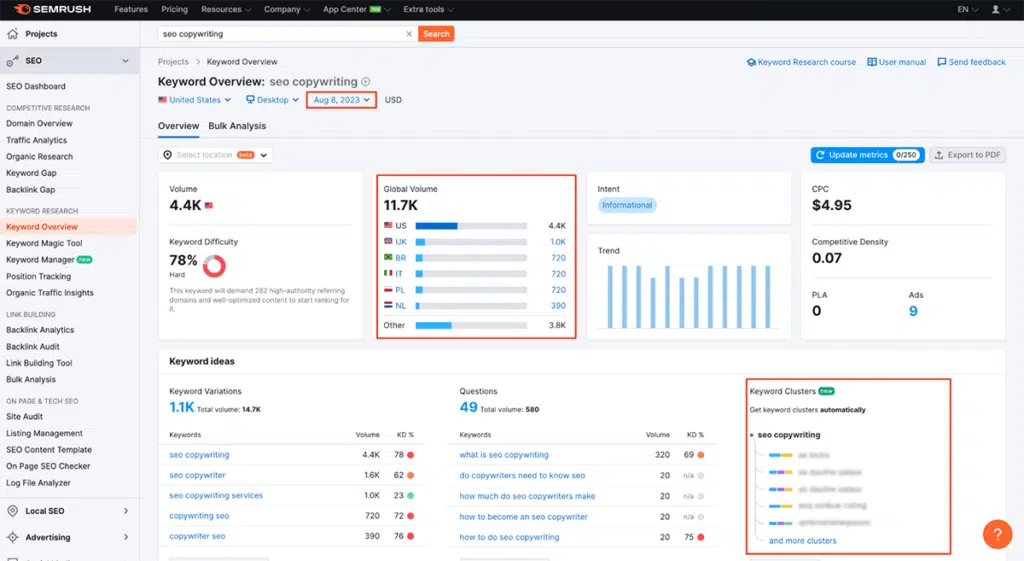Screen dimensions: 1024x561
Task: Expand the Company dropdown menu
Action: [287, 9]
